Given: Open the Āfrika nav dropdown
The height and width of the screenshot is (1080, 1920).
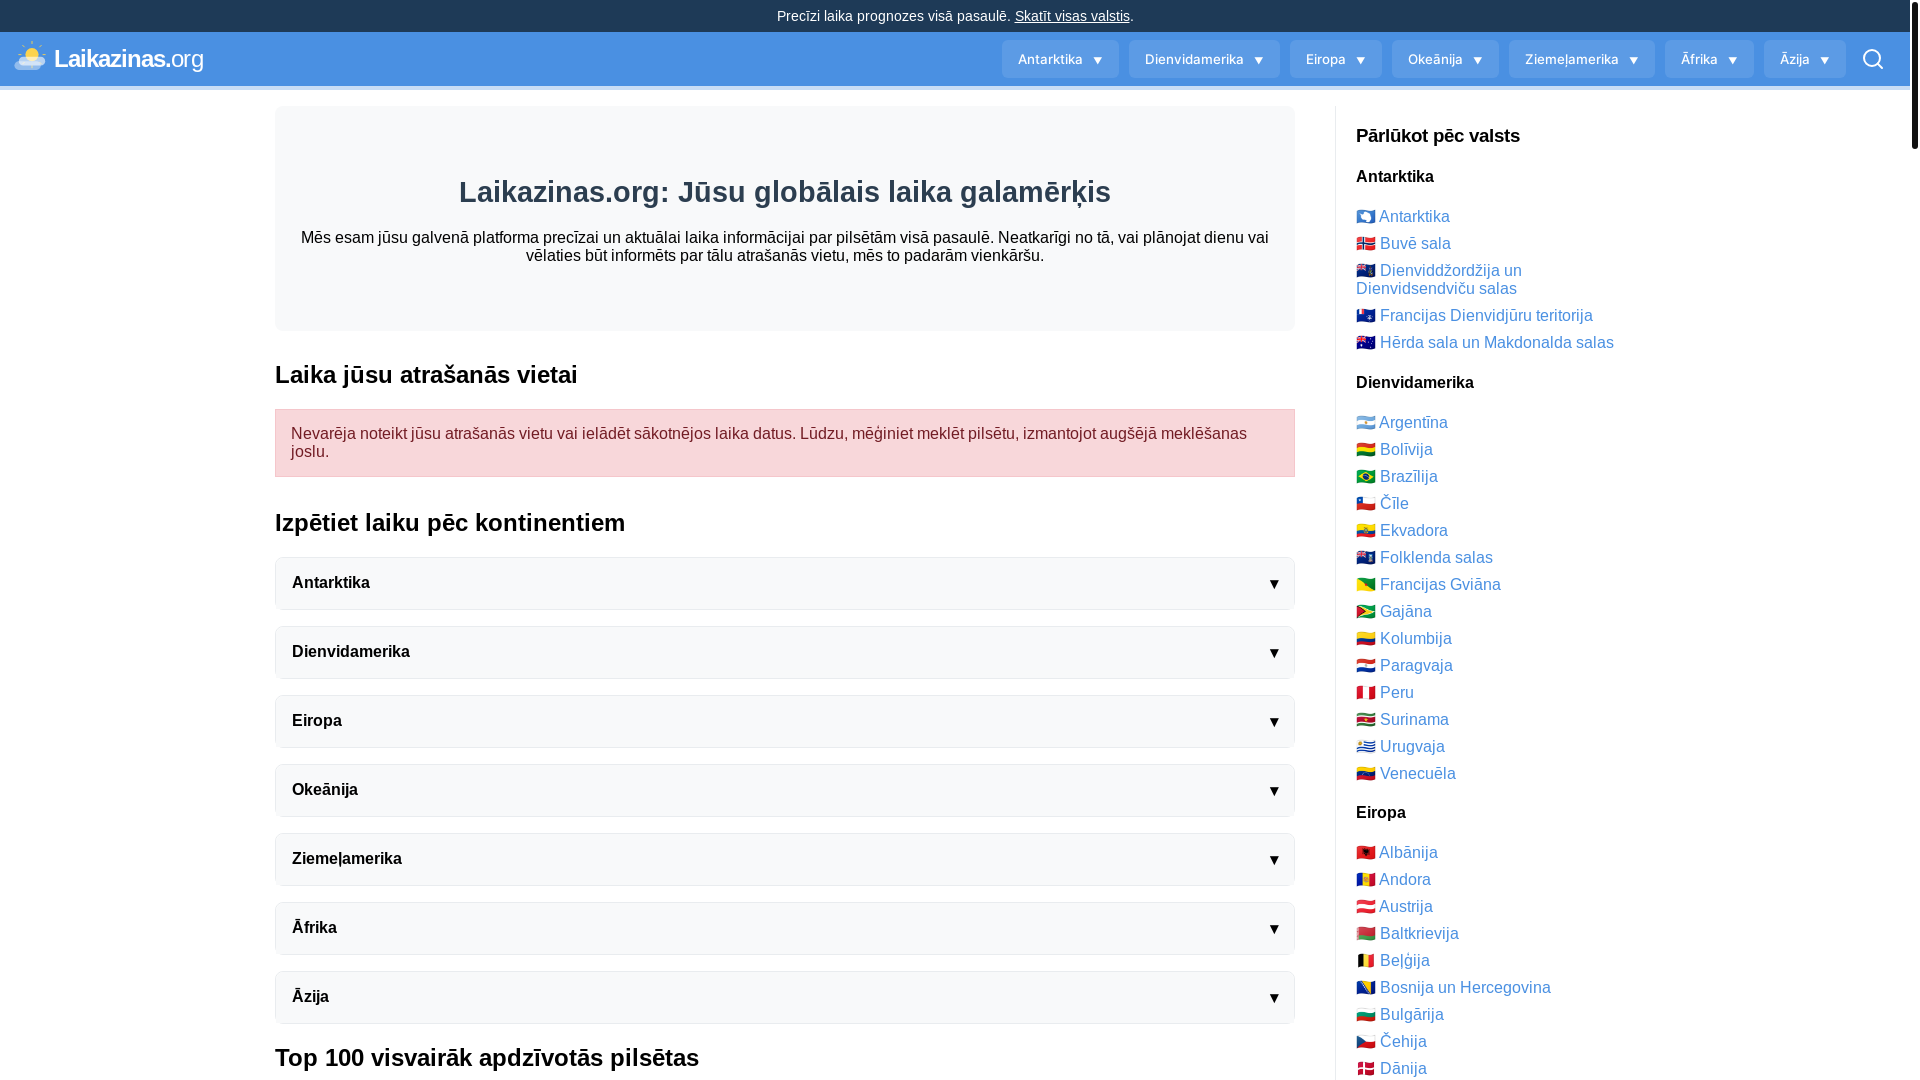Looking at the screenshot, I should [x=1709, y=59].
